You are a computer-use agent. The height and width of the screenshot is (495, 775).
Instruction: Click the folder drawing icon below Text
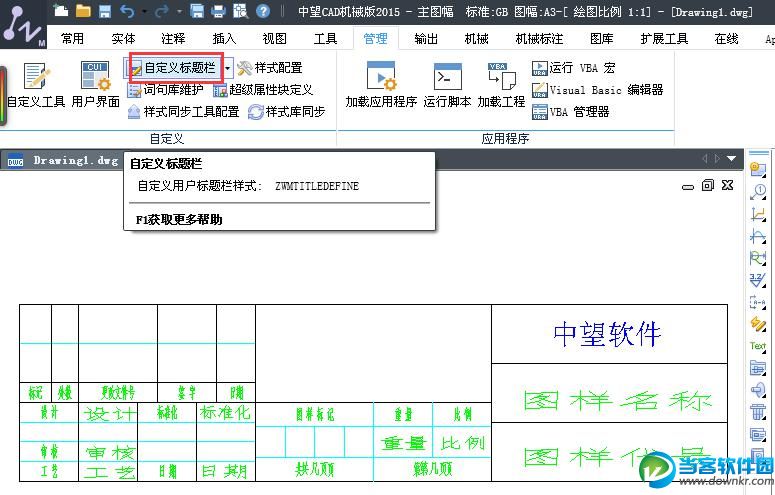tap(758, 368)
